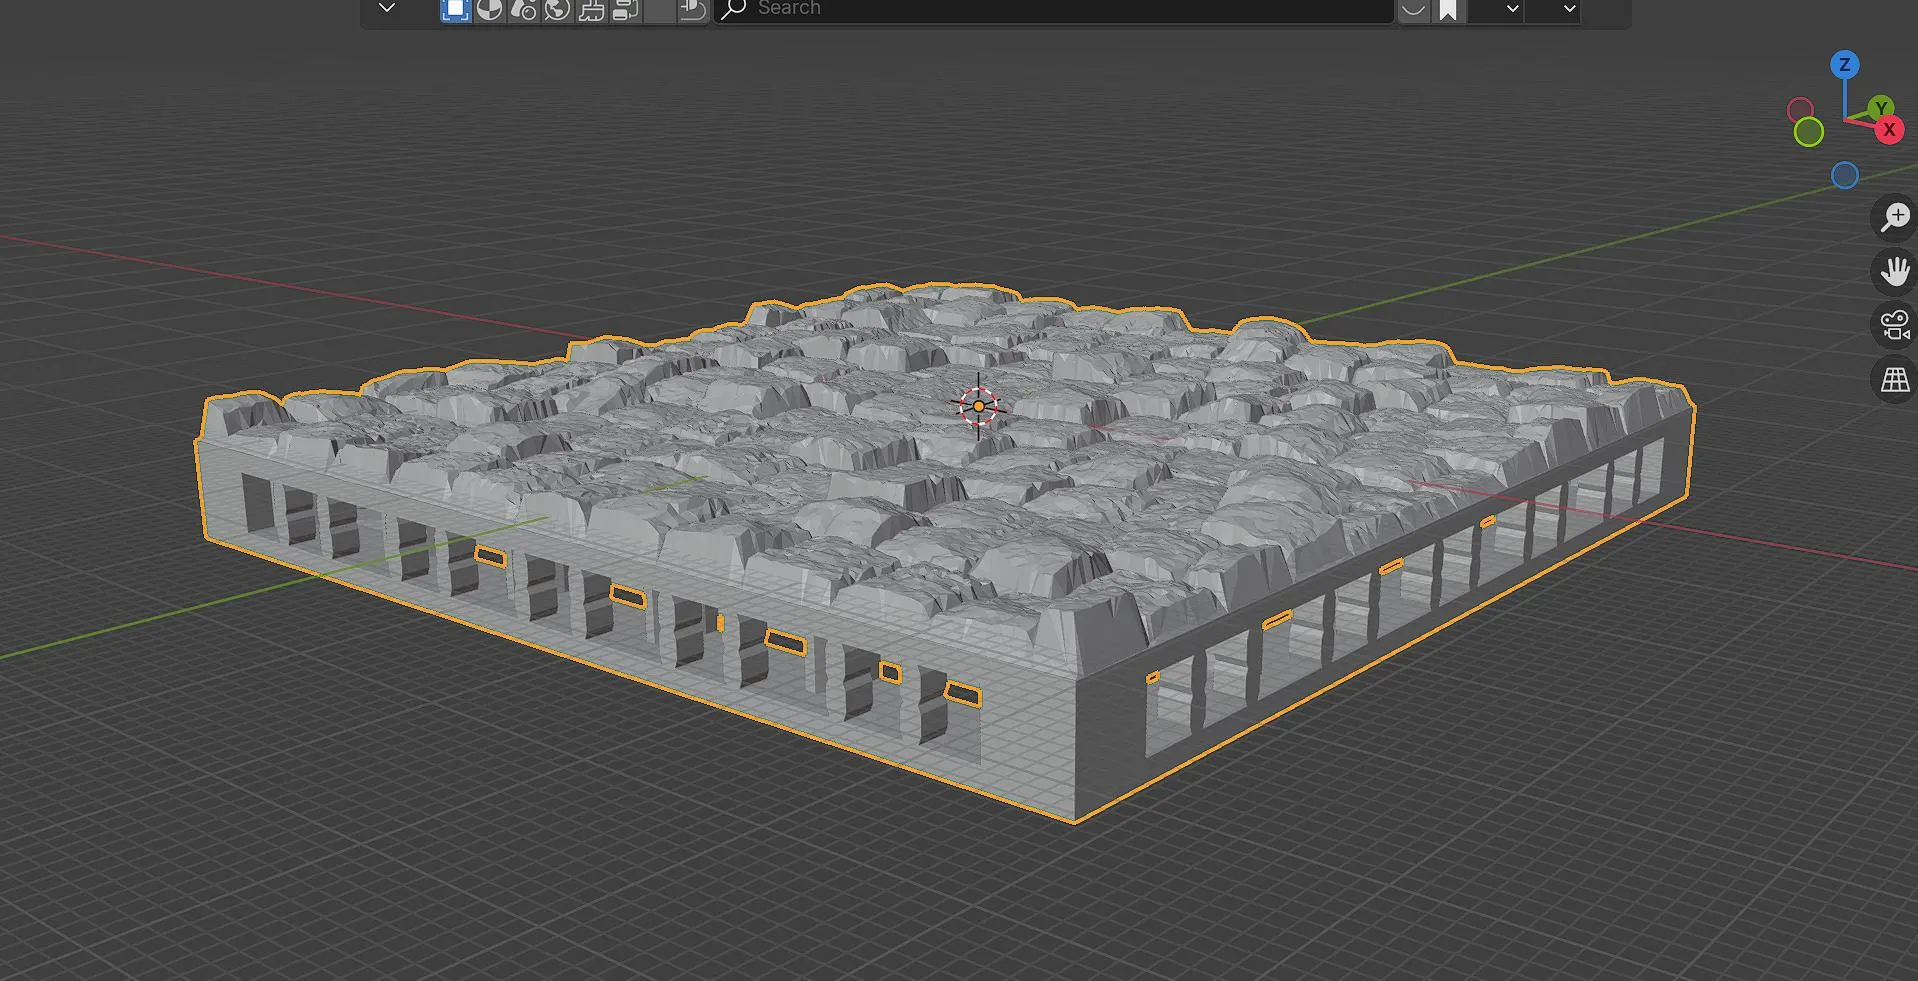Toggle the camera view button
Screen dimensions: 1918x981
click(1894, 325)
